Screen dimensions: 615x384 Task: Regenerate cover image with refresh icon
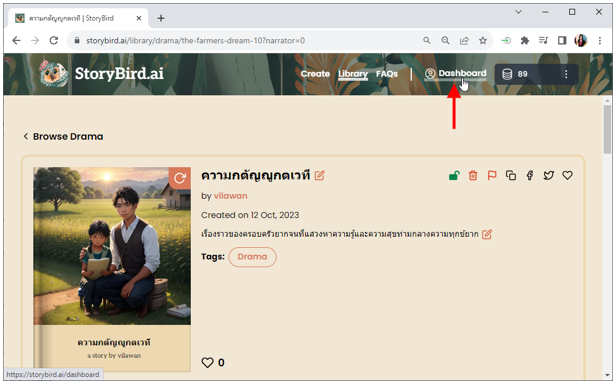coord(180,178)
